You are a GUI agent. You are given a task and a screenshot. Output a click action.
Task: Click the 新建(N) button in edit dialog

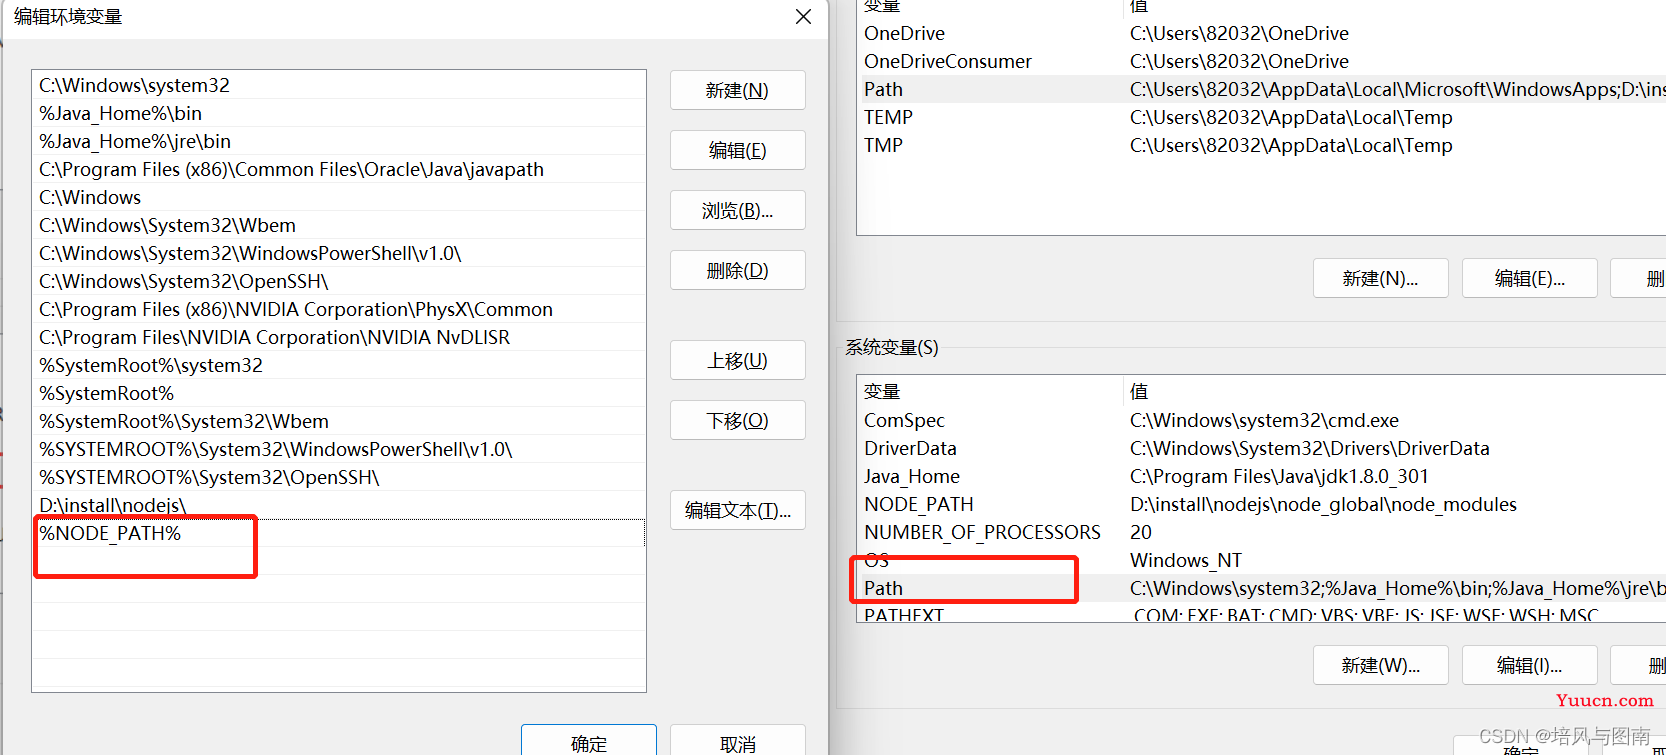pos(737,90)
